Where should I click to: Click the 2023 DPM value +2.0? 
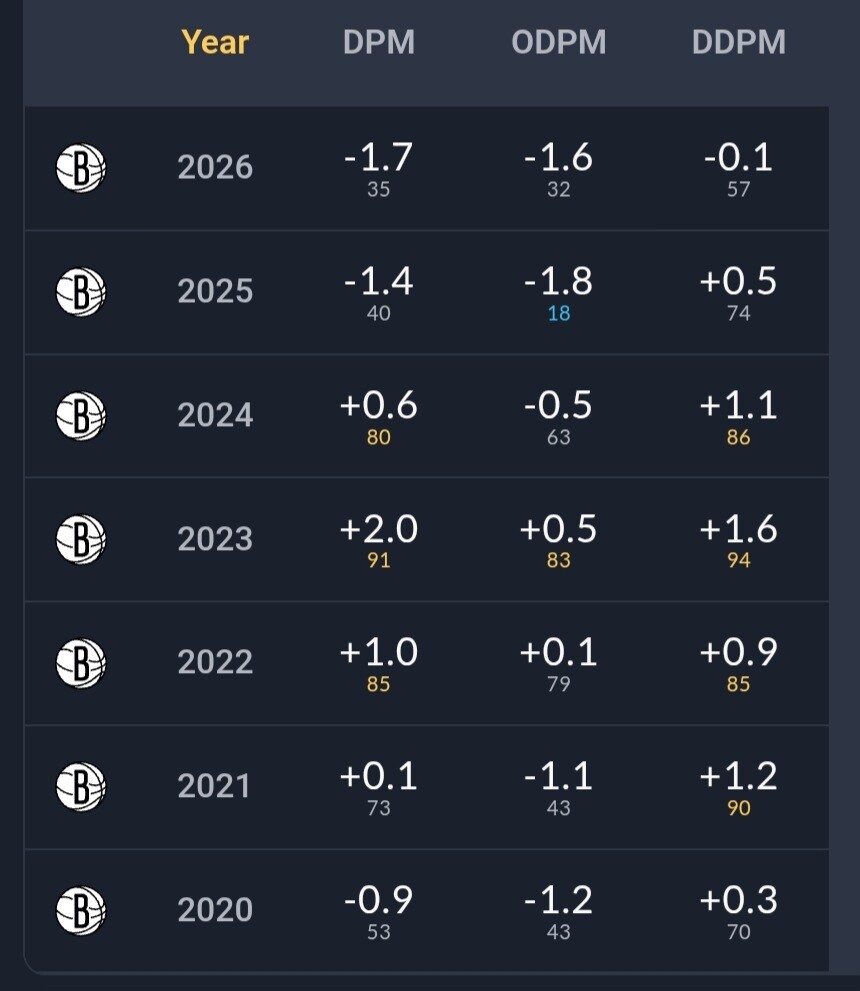[x=379, y=529]
